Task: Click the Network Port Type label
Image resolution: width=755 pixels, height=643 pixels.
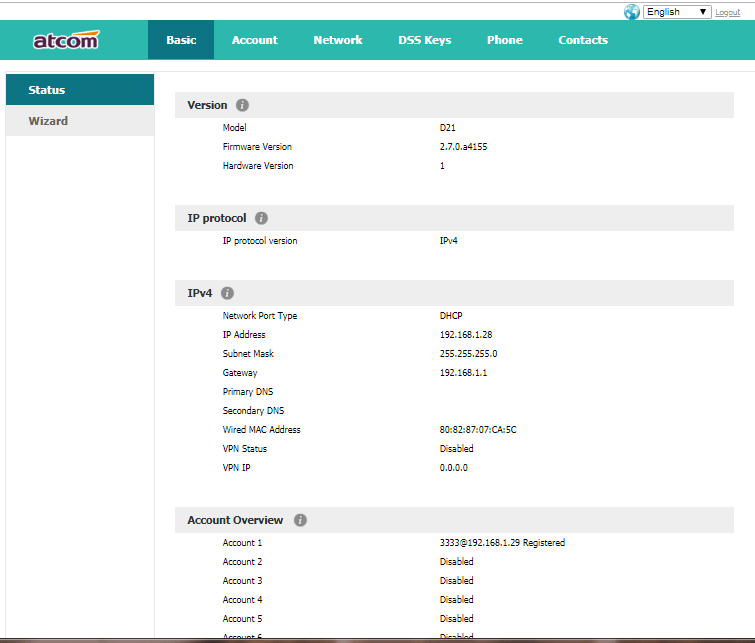Action: 260,315
